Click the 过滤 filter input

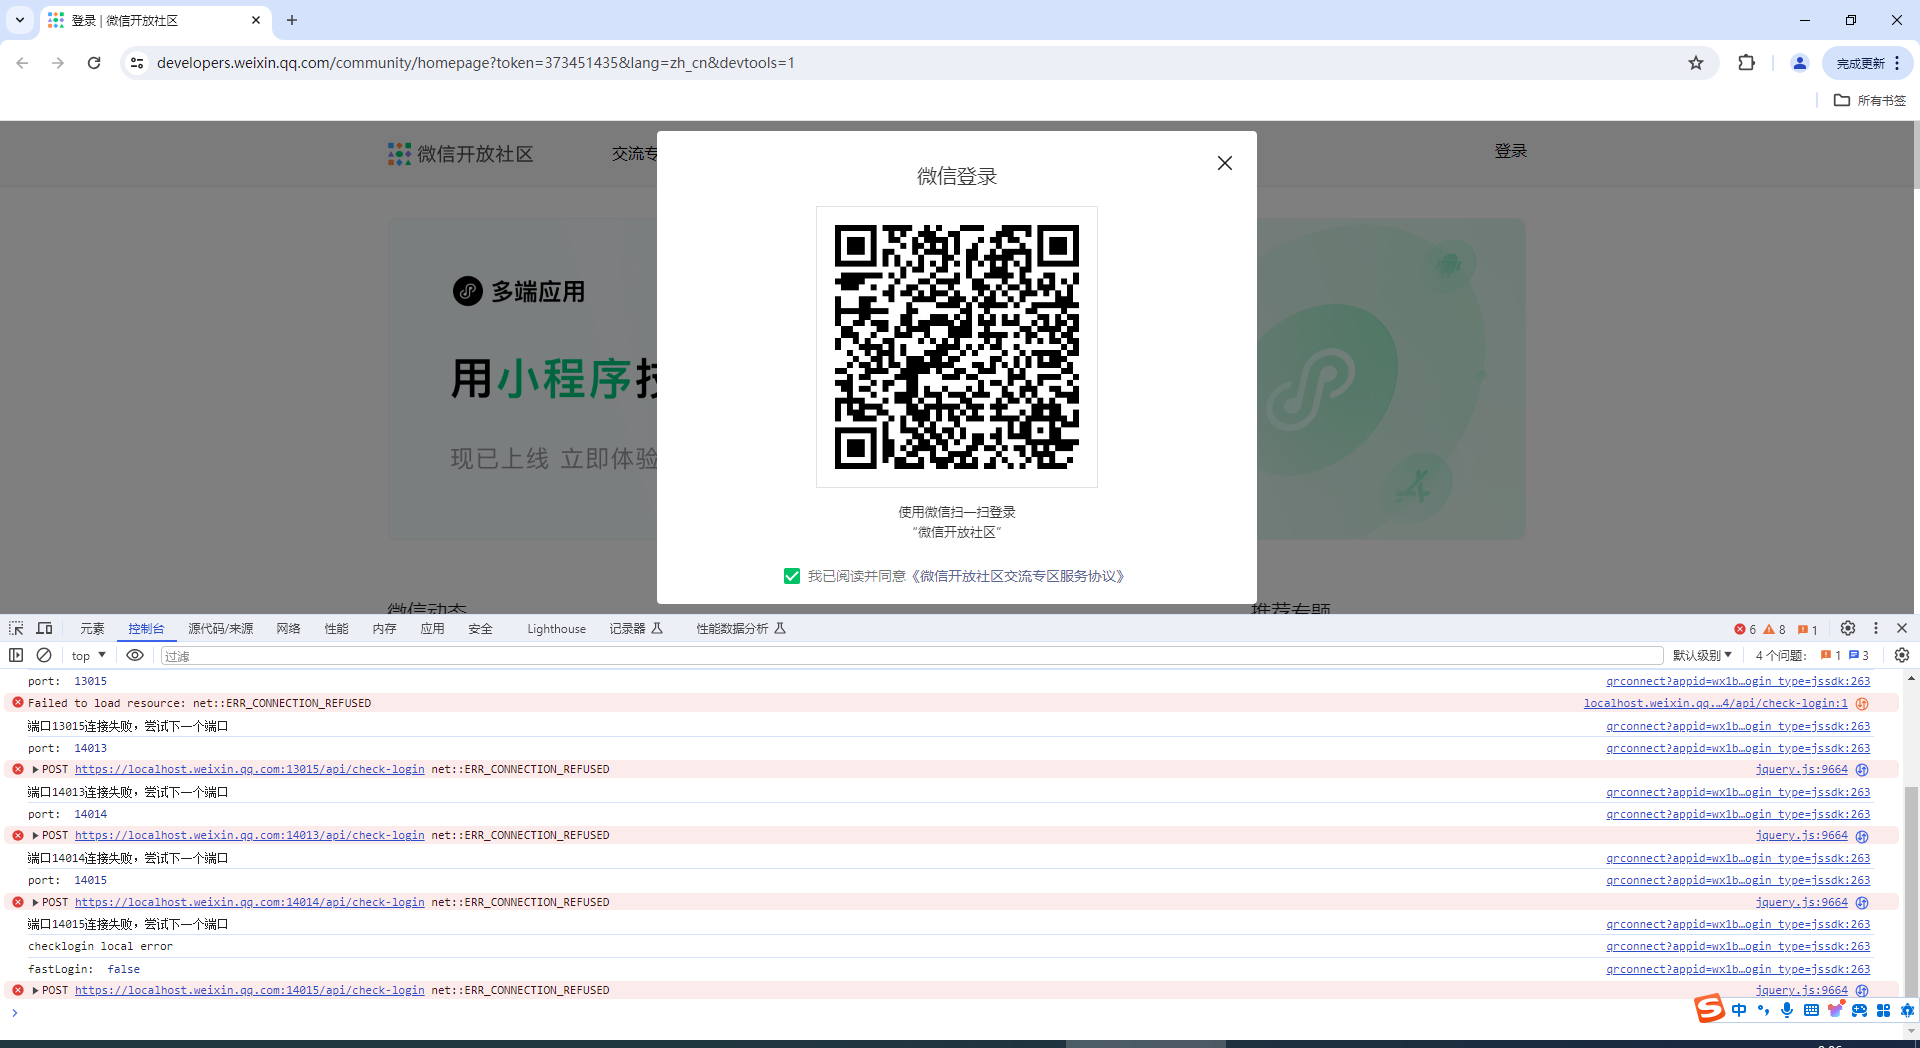pos(912,656)
